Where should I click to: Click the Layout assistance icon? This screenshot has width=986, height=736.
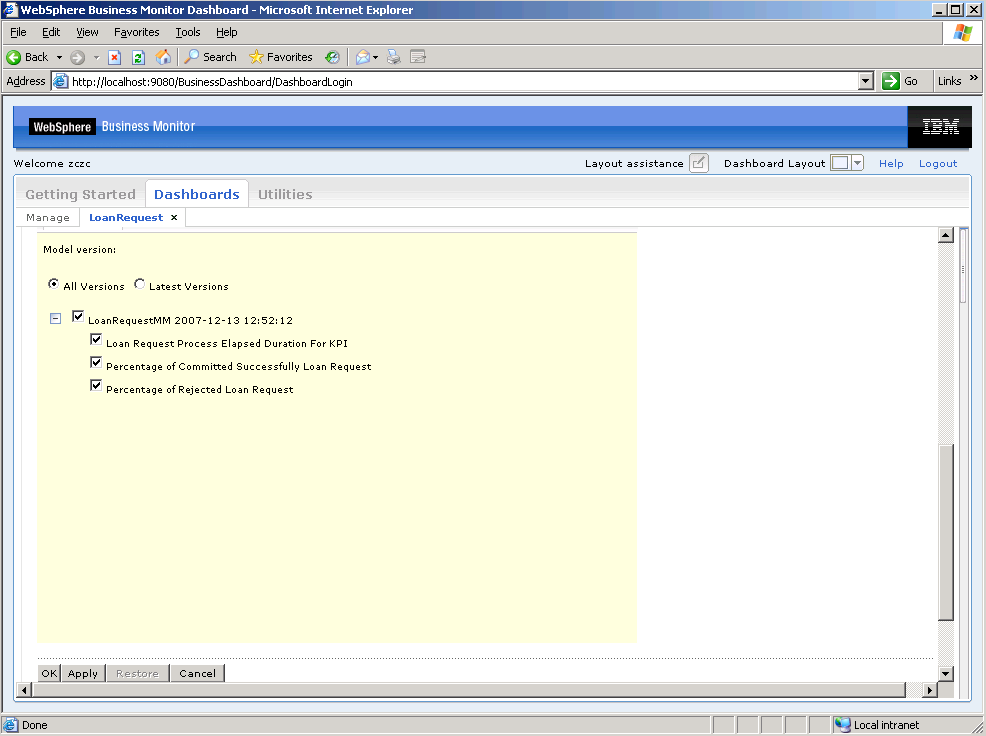tap(699, 163)
